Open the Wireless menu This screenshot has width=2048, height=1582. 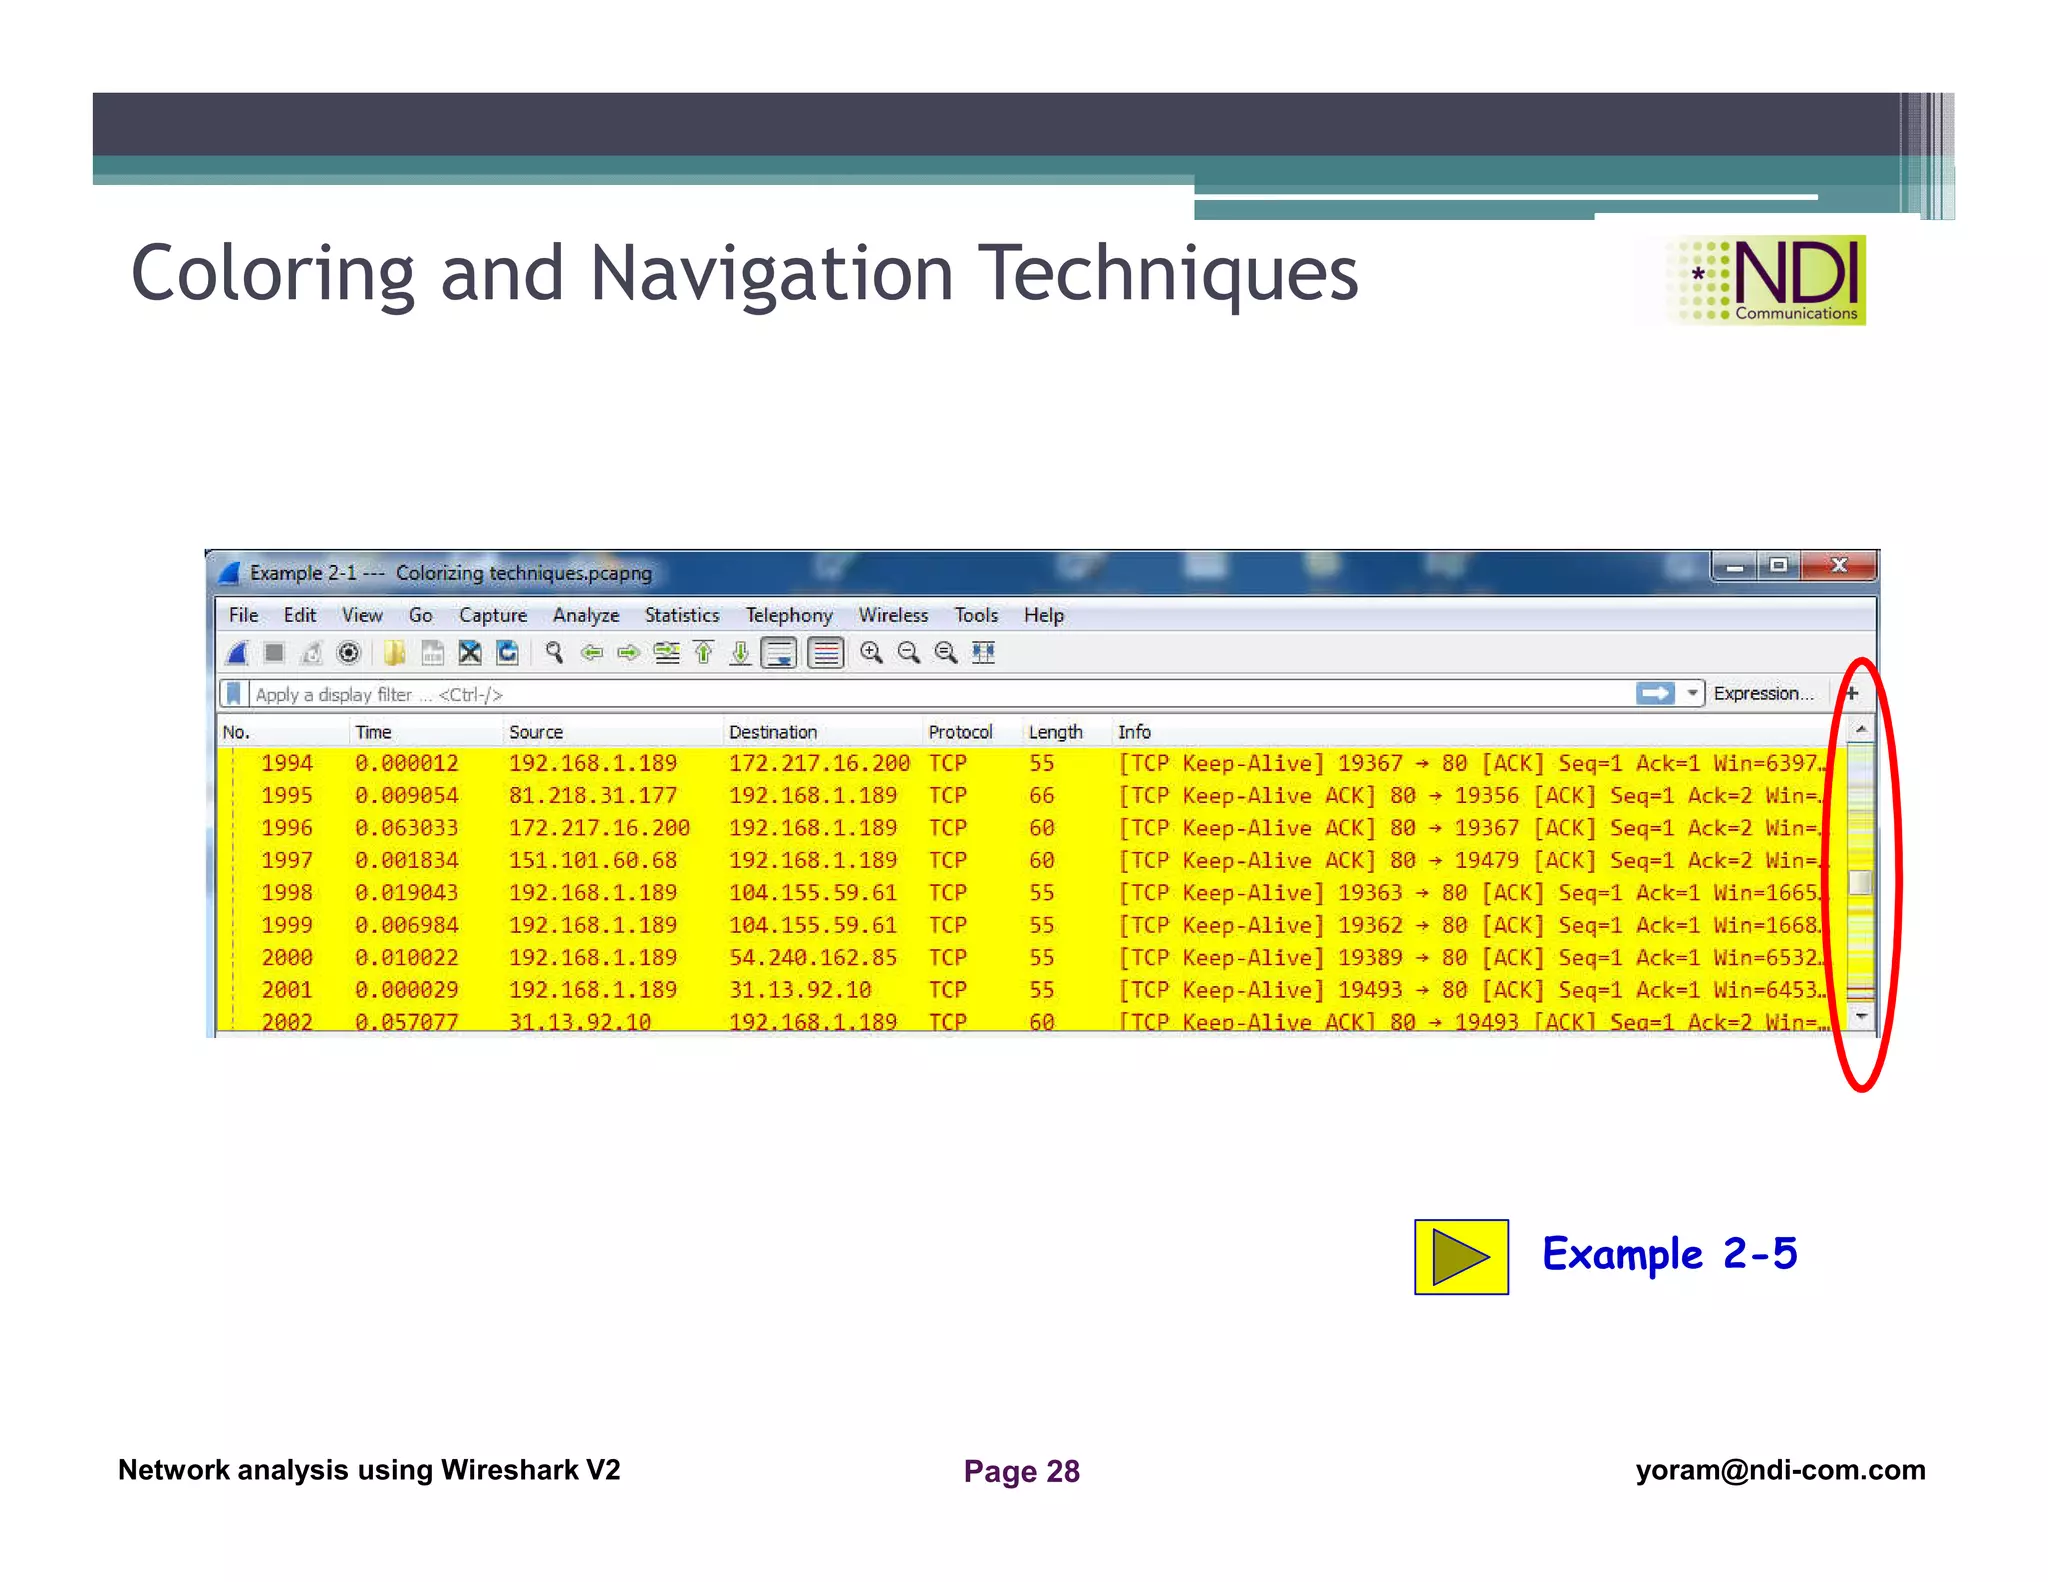pyautogui.click(x=893, y=615)
